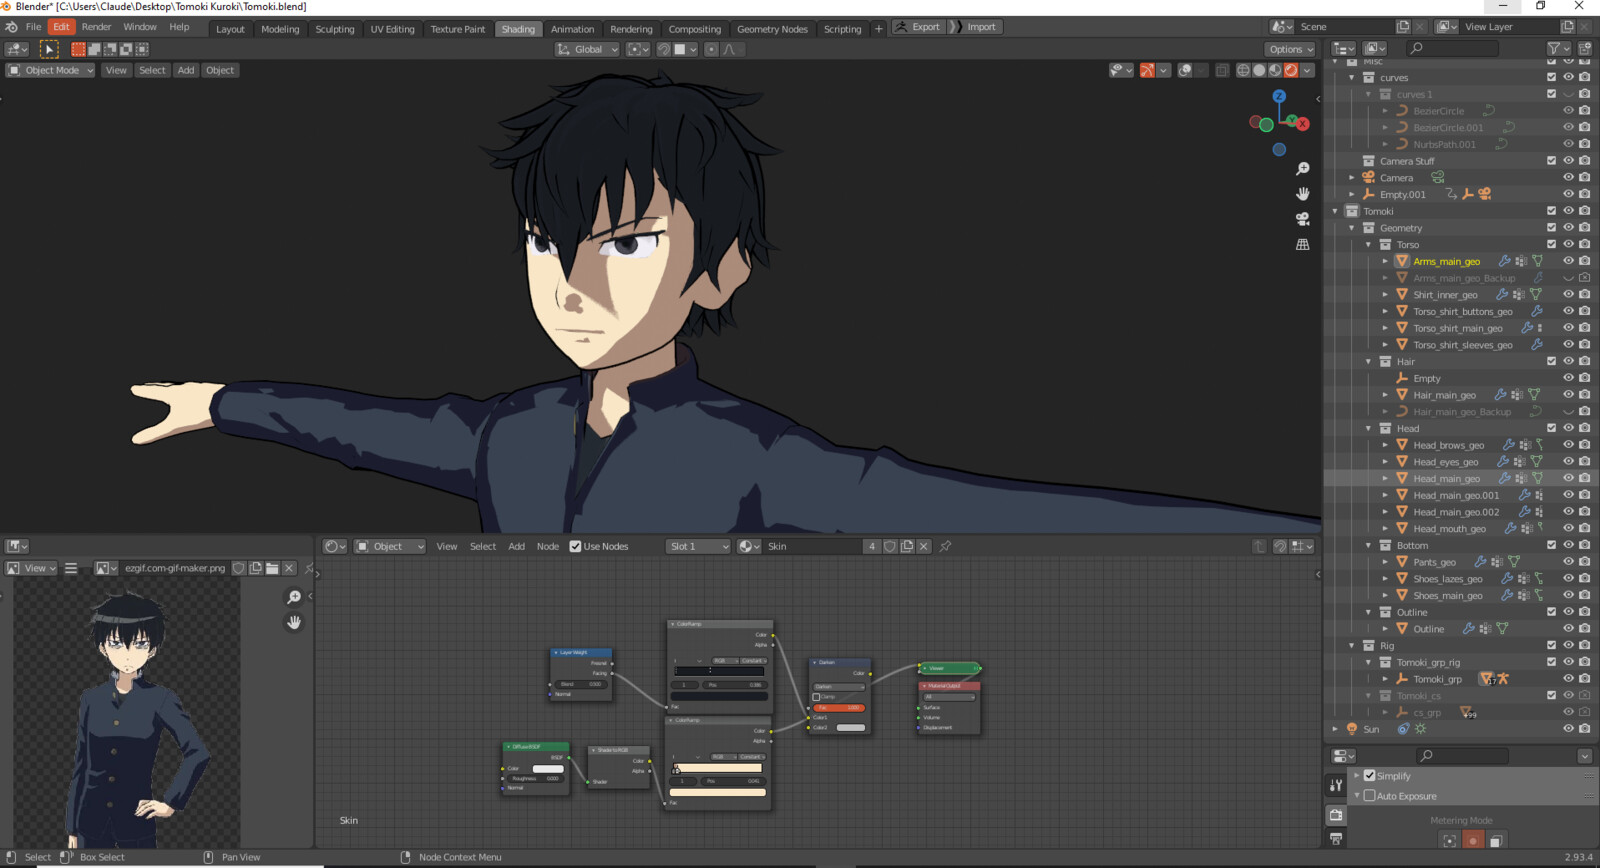
Task: Open image folder icon in image editor
Action: point(272,568)
